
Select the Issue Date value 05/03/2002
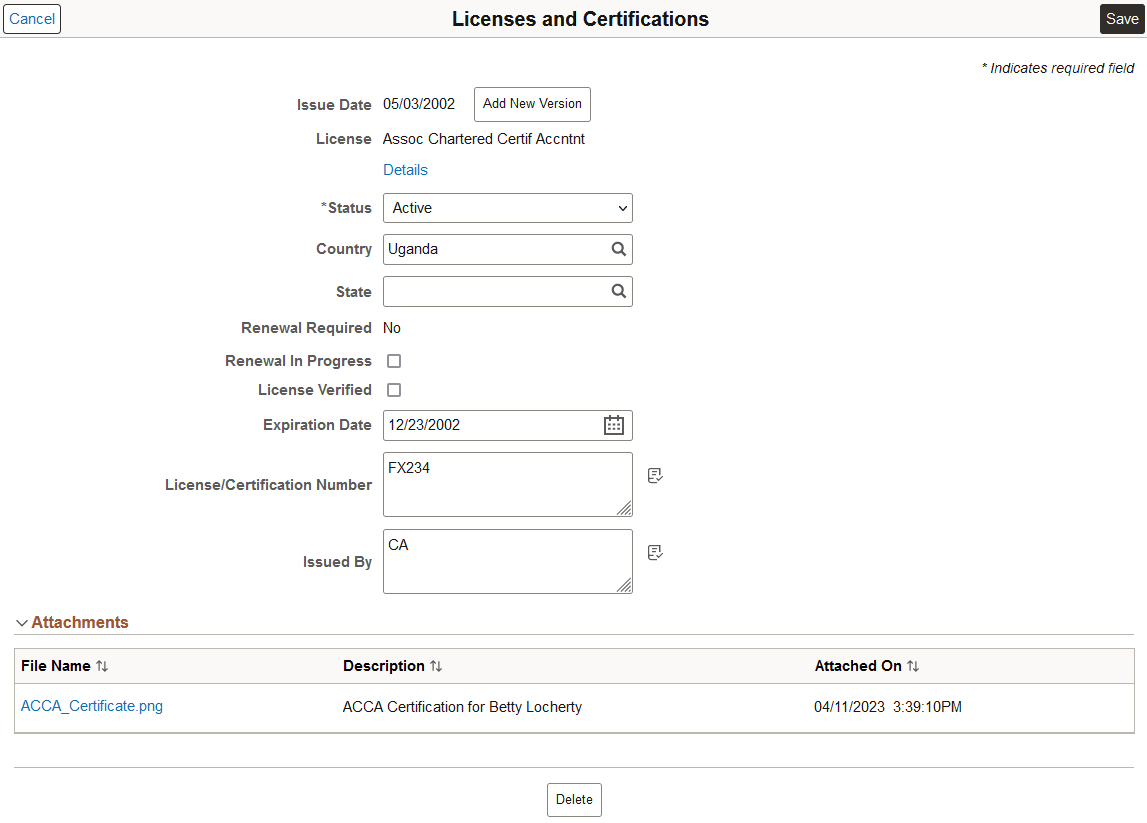coord(419,104)
